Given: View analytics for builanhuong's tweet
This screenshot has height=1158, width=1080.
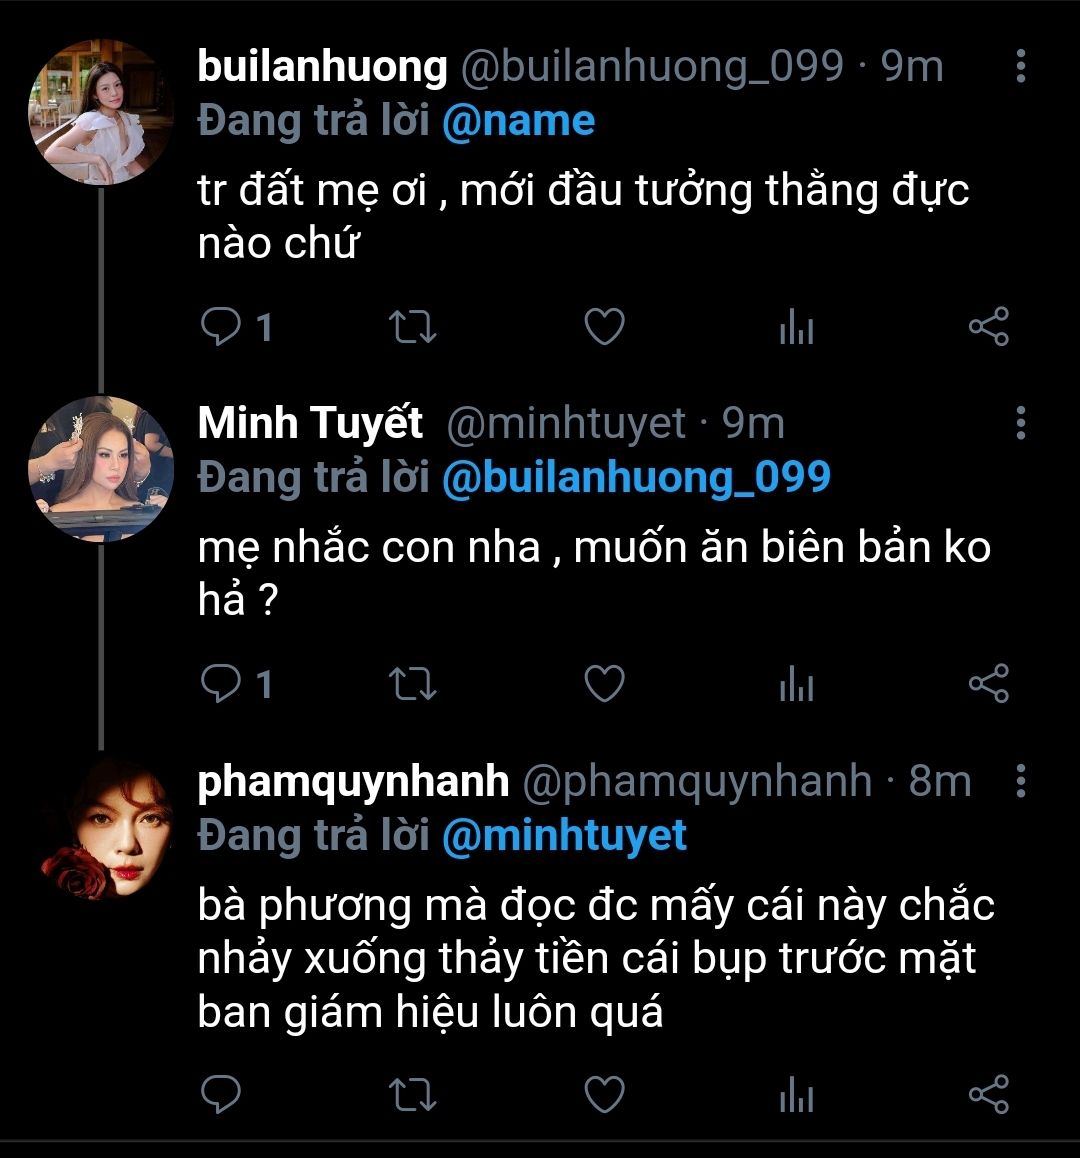Looking at the screenshot, I should [x=796, y=327].
